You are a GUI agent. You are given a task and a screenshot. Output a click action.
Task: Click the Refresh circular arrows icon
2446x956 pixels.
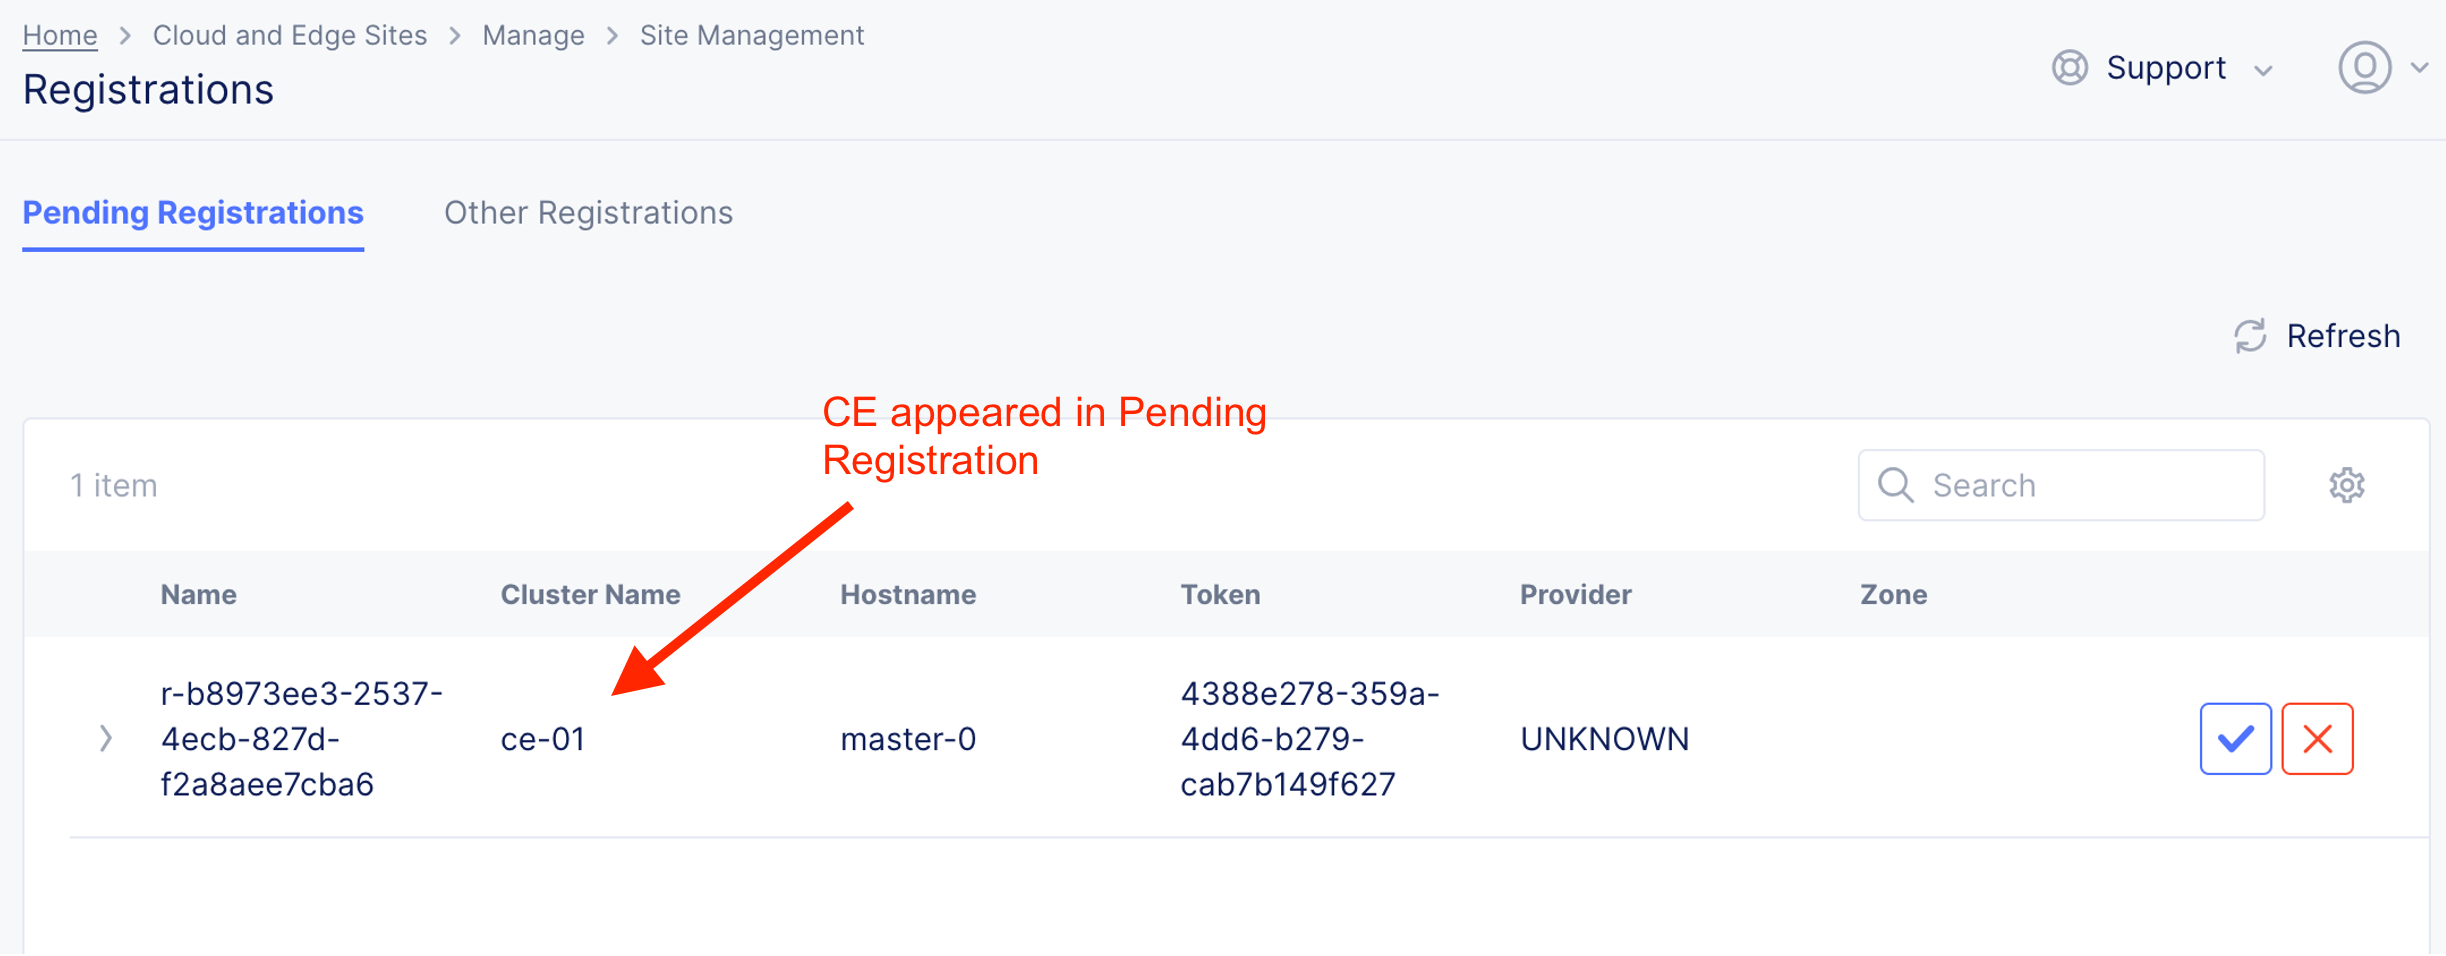(2250, 336)
